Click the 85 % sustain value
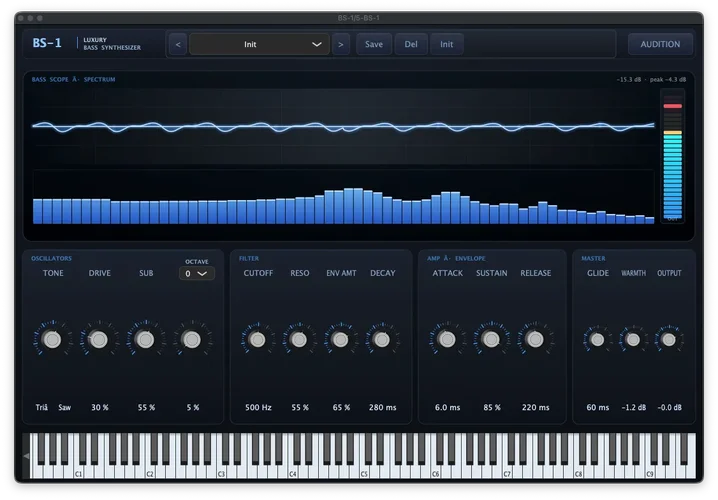The height and width of the screenshot is (500, 718). [x=492, y=407]
